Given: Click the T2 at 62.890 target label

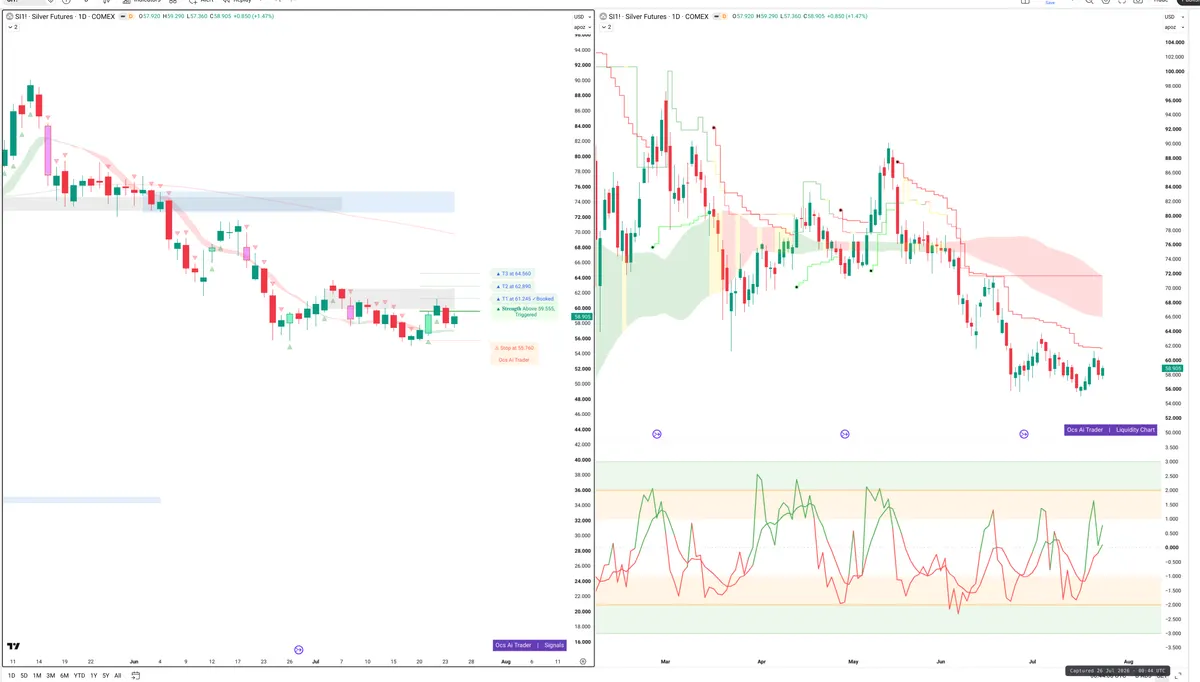Looking at the screenshot, I should [514, 286].
